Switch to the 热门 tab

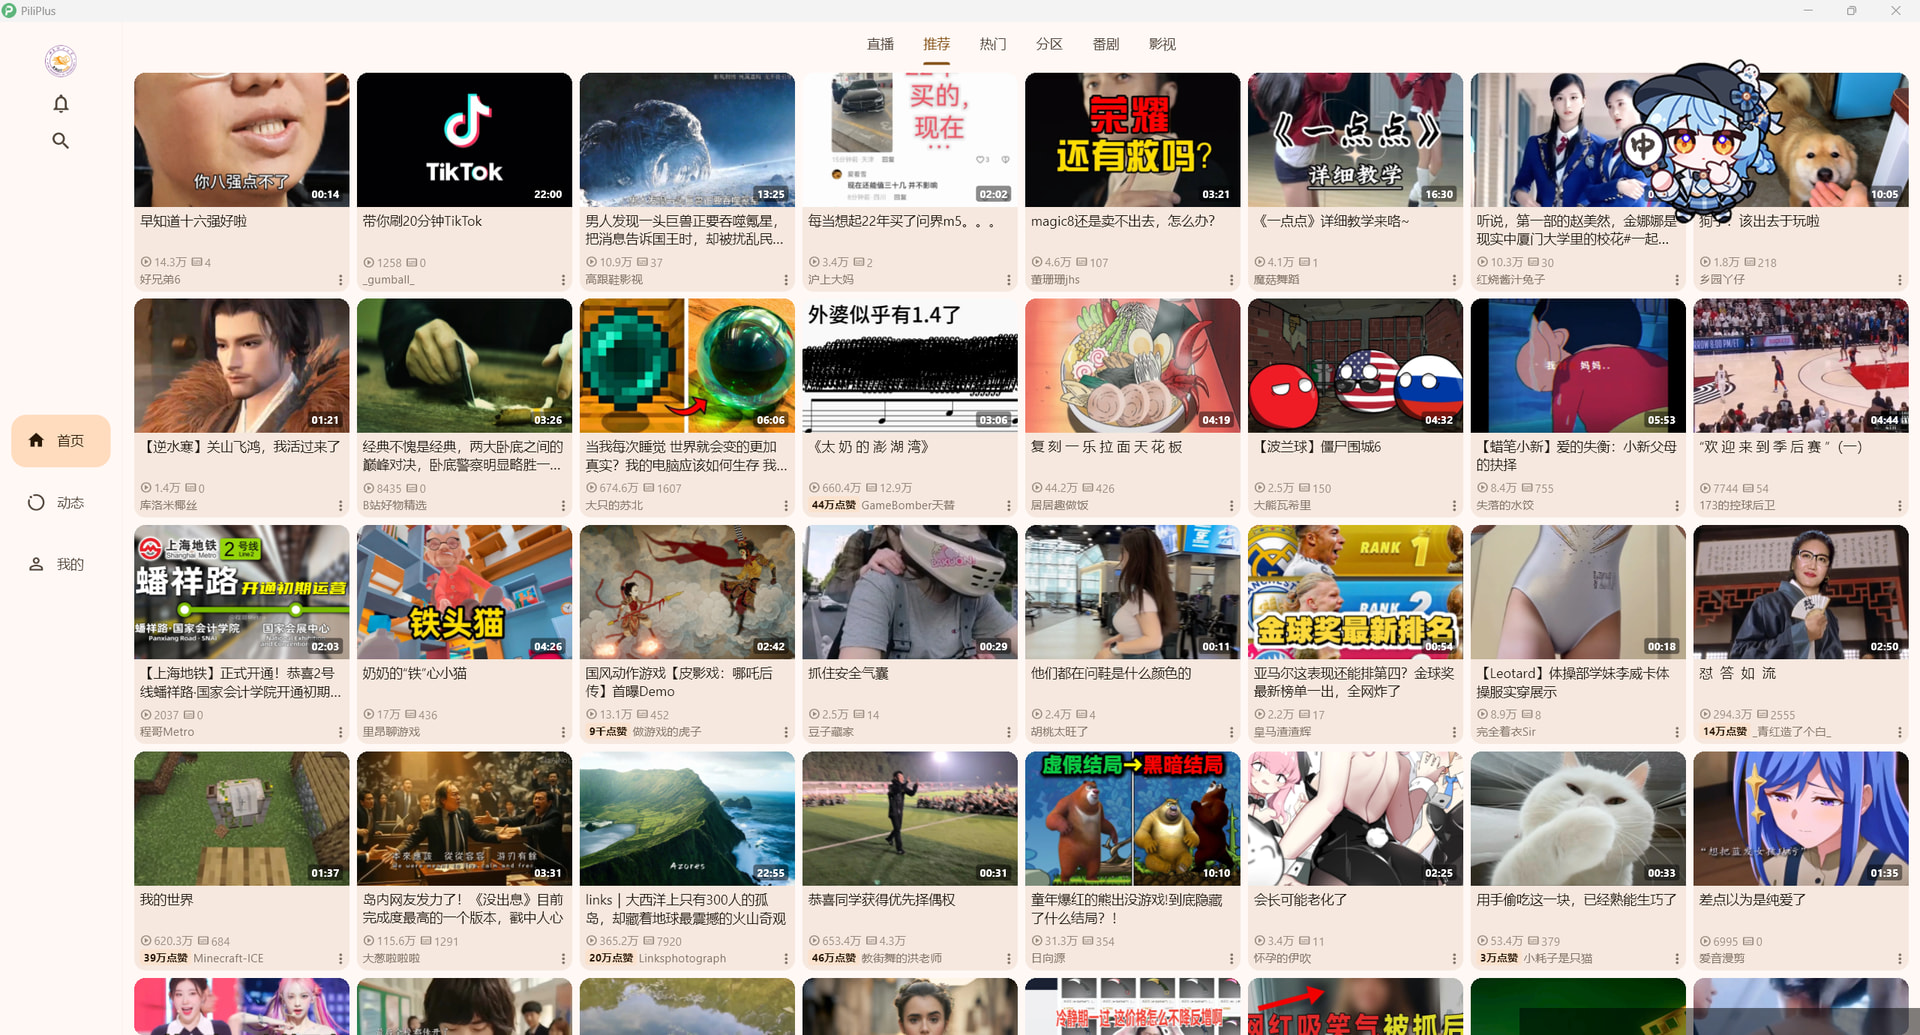pos(992,44)
